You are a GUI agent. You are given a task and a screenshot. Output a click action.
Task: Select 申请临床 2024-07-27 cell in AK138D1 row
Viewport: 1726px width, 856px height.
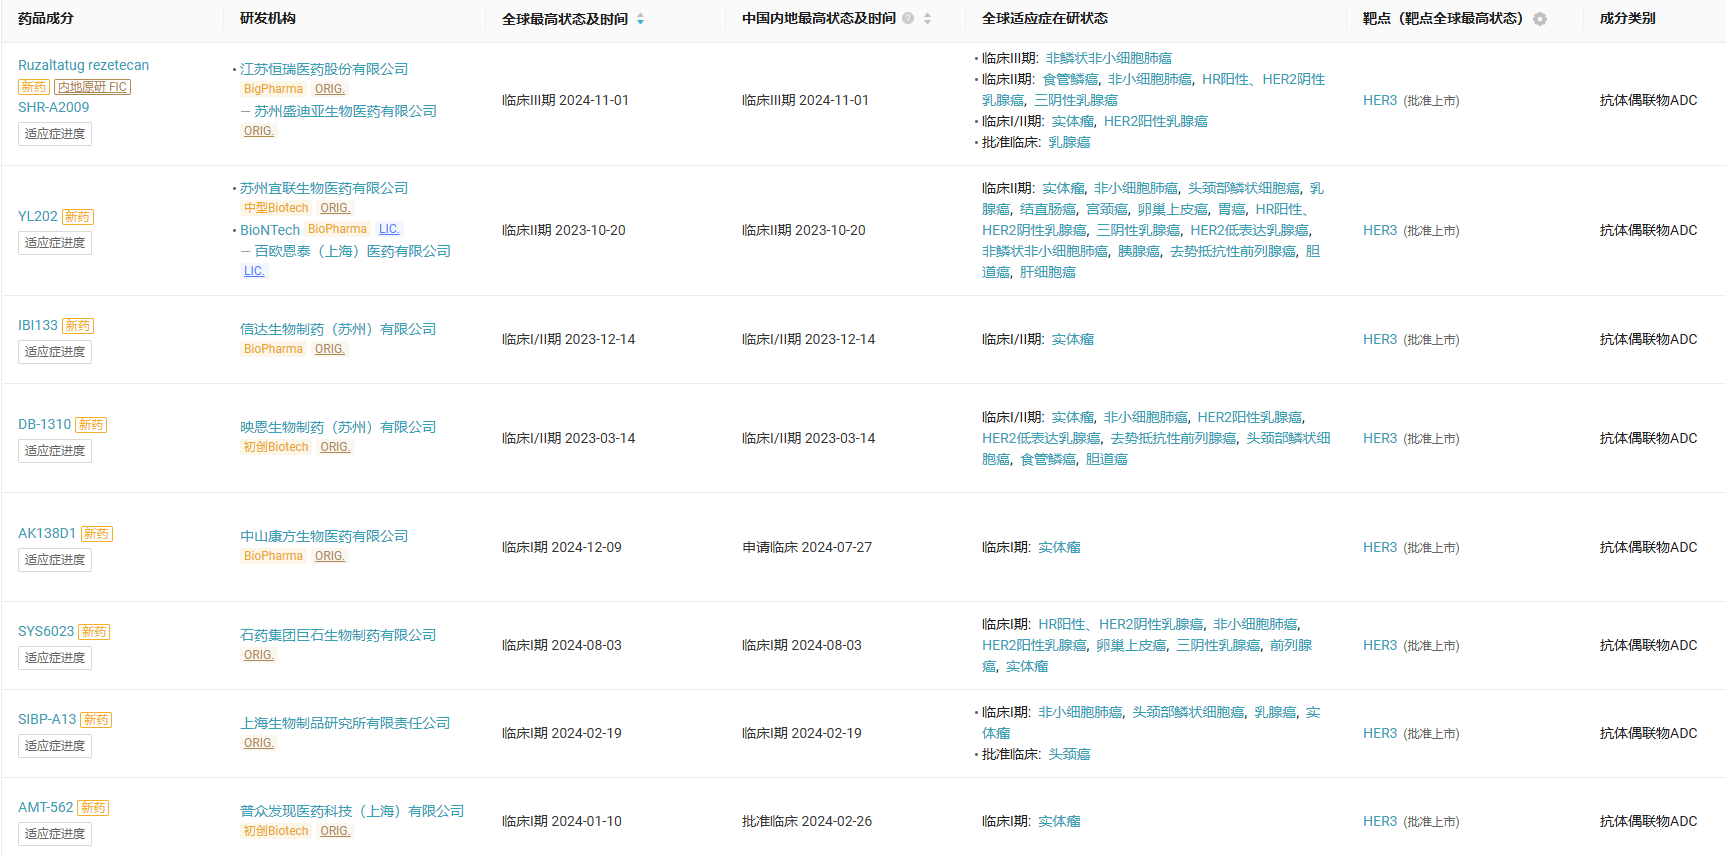point(807,547)
